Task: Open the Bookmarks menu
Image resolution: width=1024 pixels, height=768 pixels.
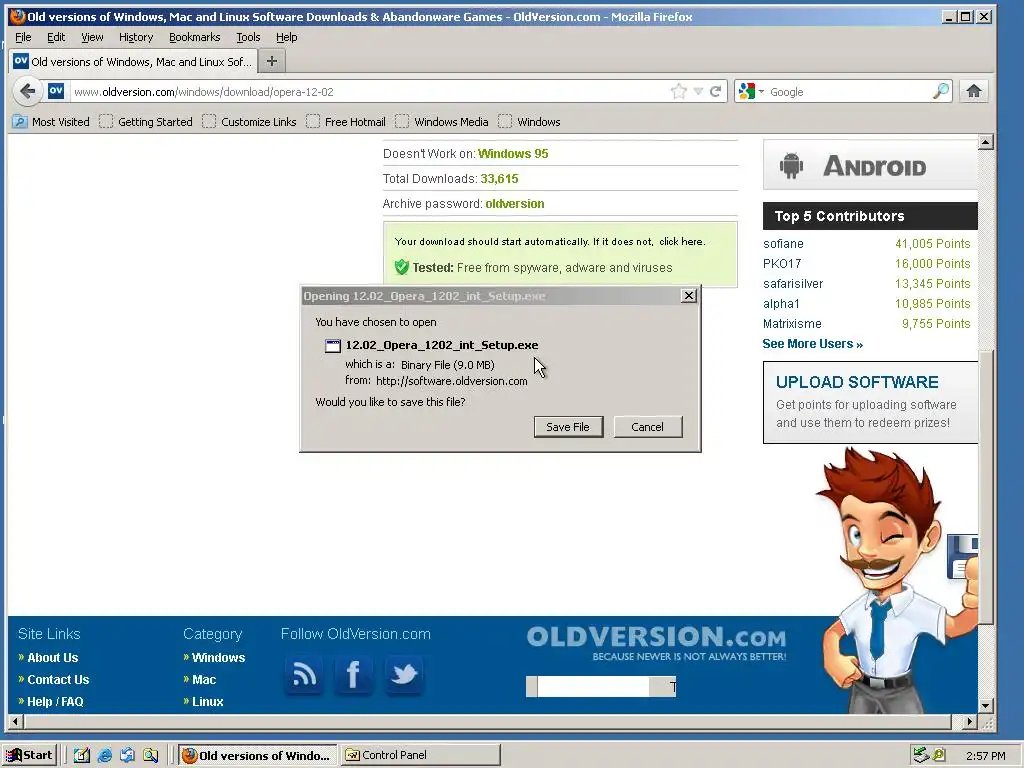Action: [x=195, y=37]
